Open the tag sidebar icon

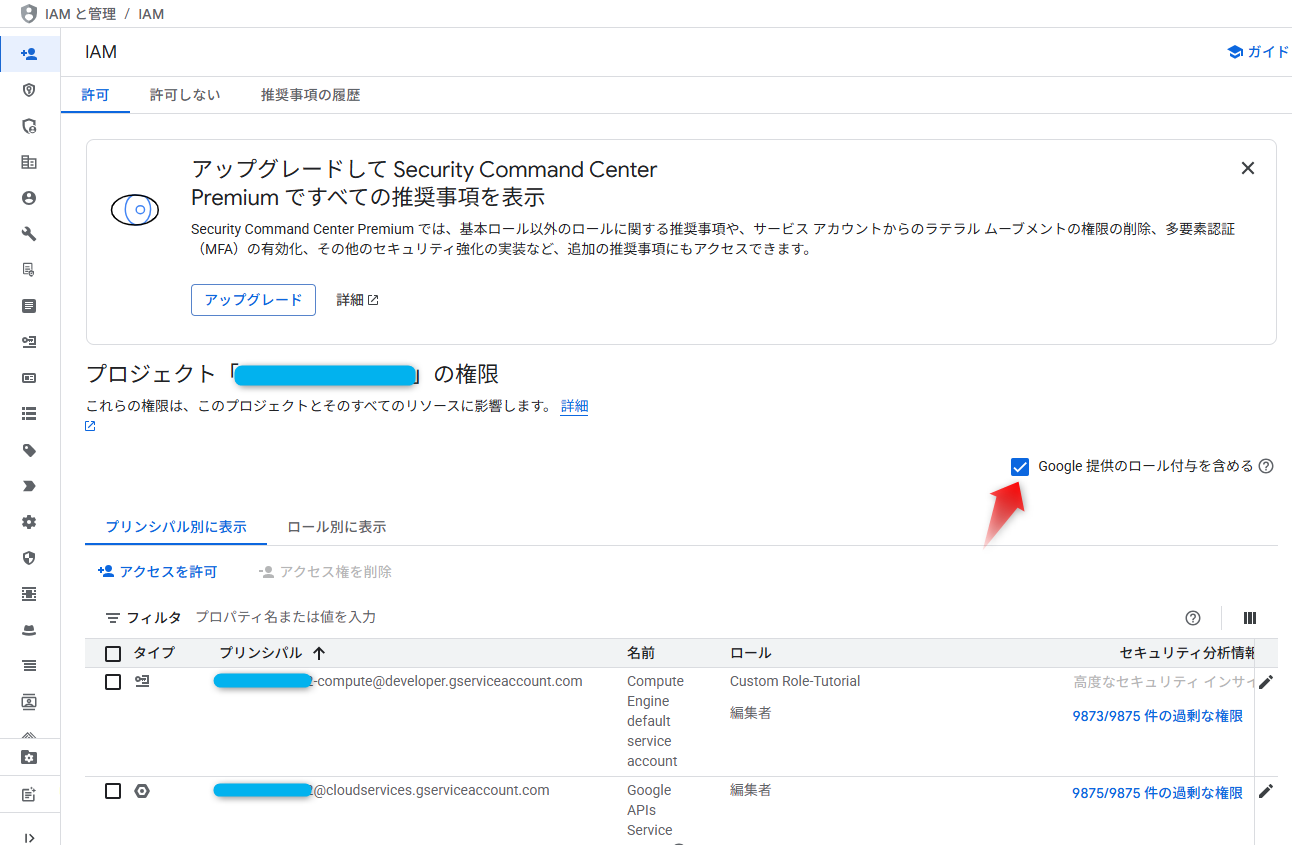[29, 450]
